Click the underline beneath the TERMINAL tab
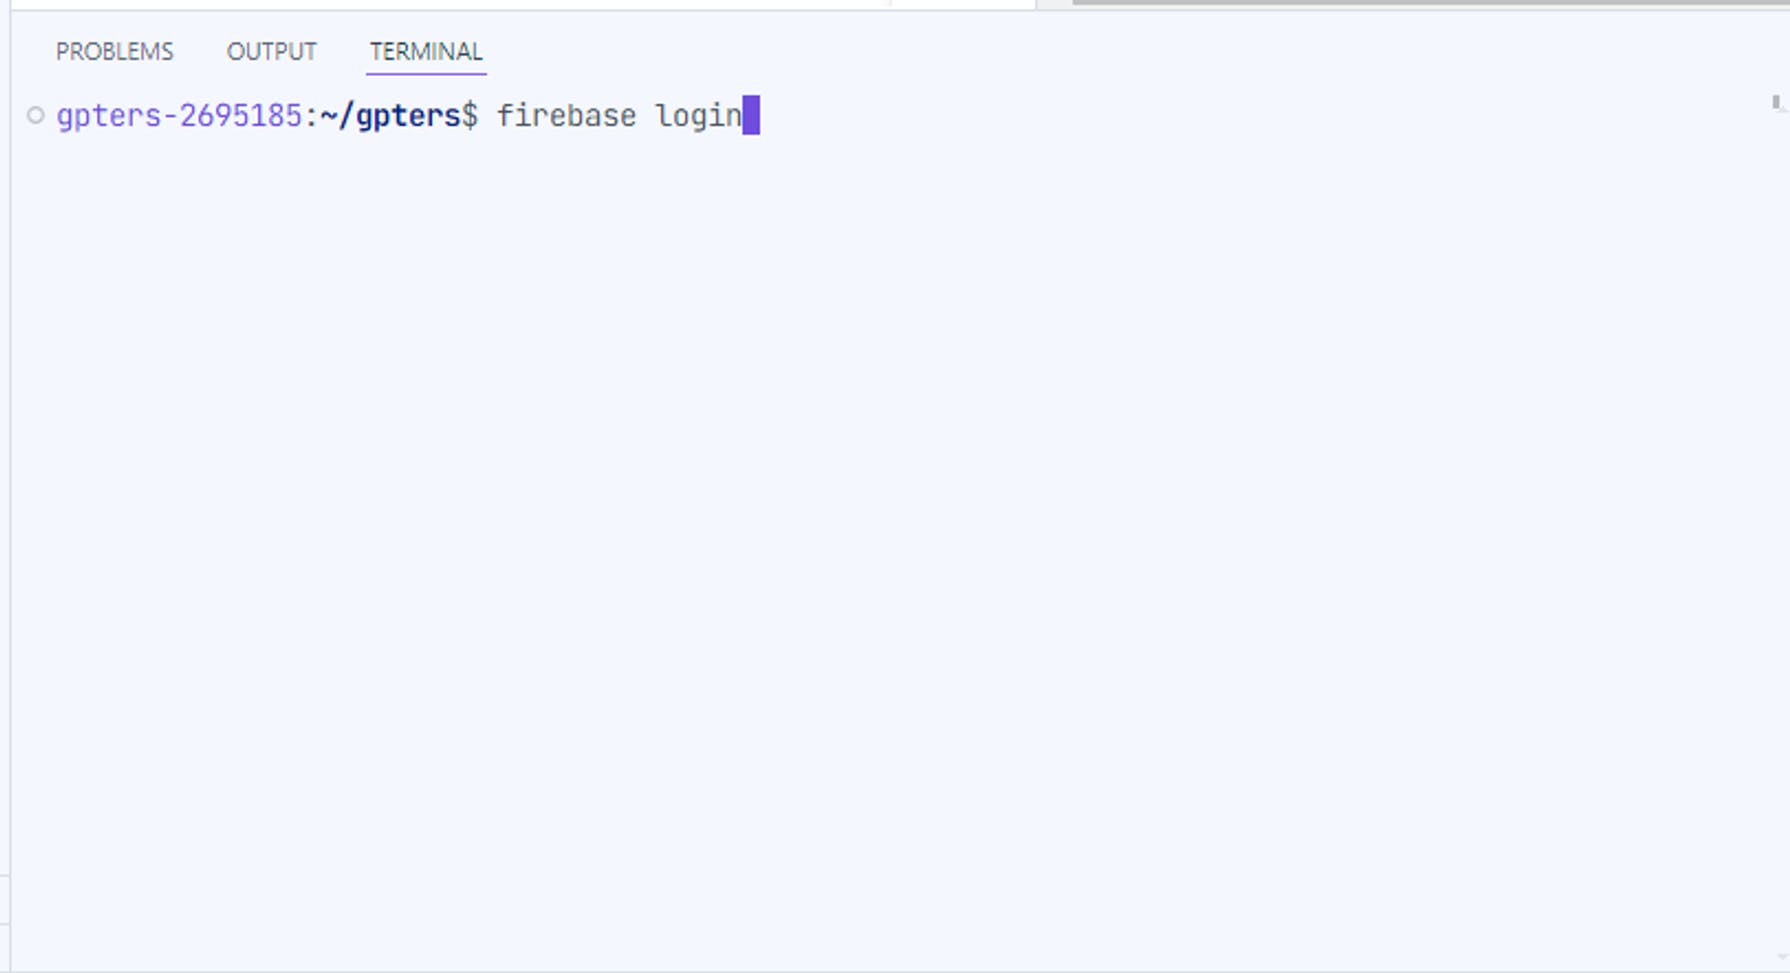This screenshot has height=973, width=1790. 426,73
